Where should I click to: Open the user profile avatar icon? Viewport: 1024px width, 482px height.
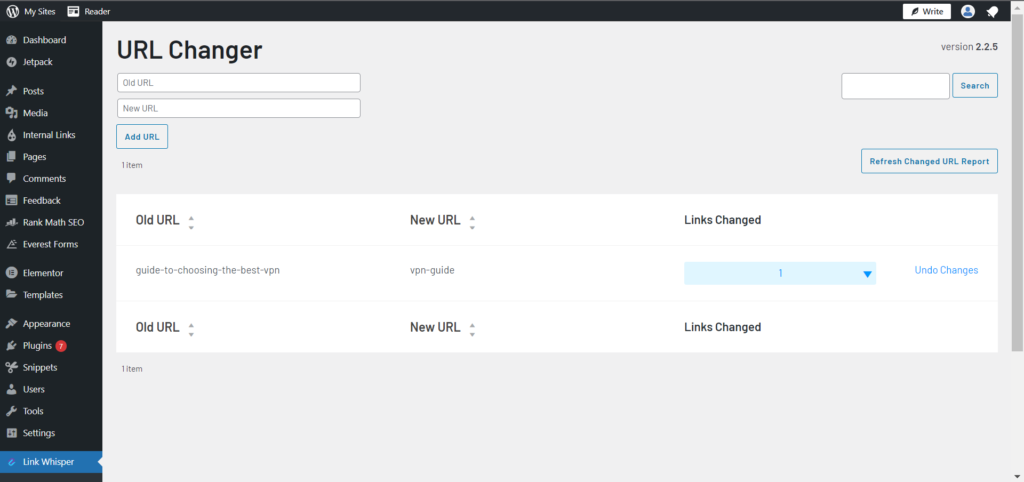click(968, 11)
